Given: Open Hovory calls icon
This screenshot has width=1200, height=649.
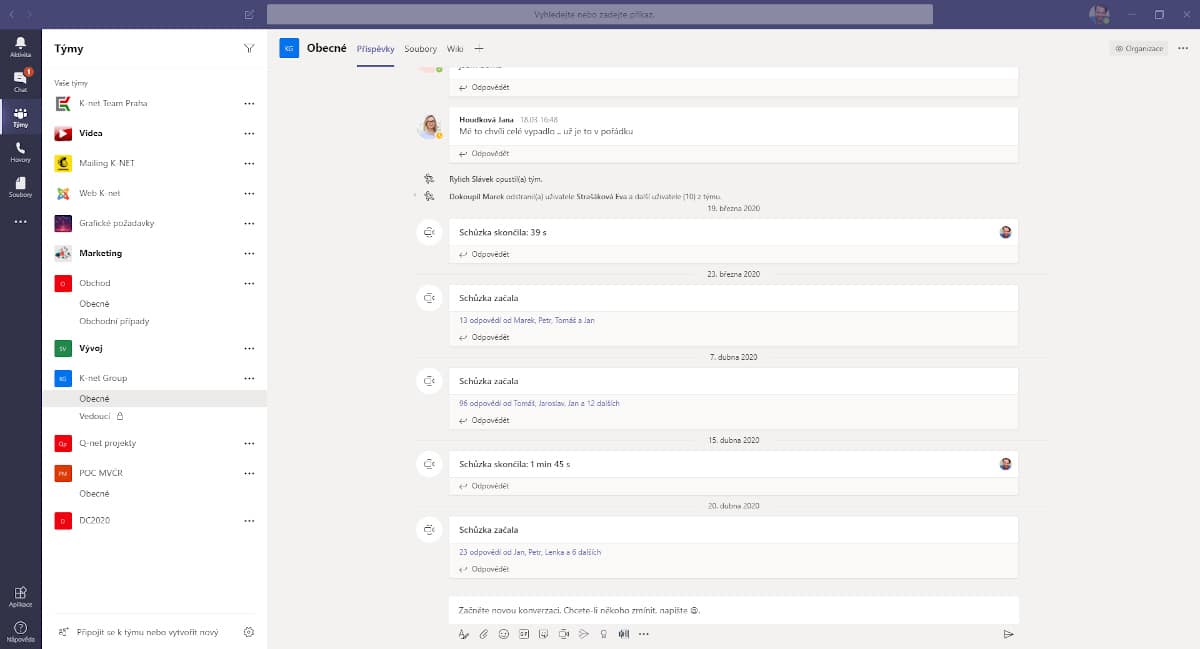Looking at the screenshot, I should click(x=20, y=152).
